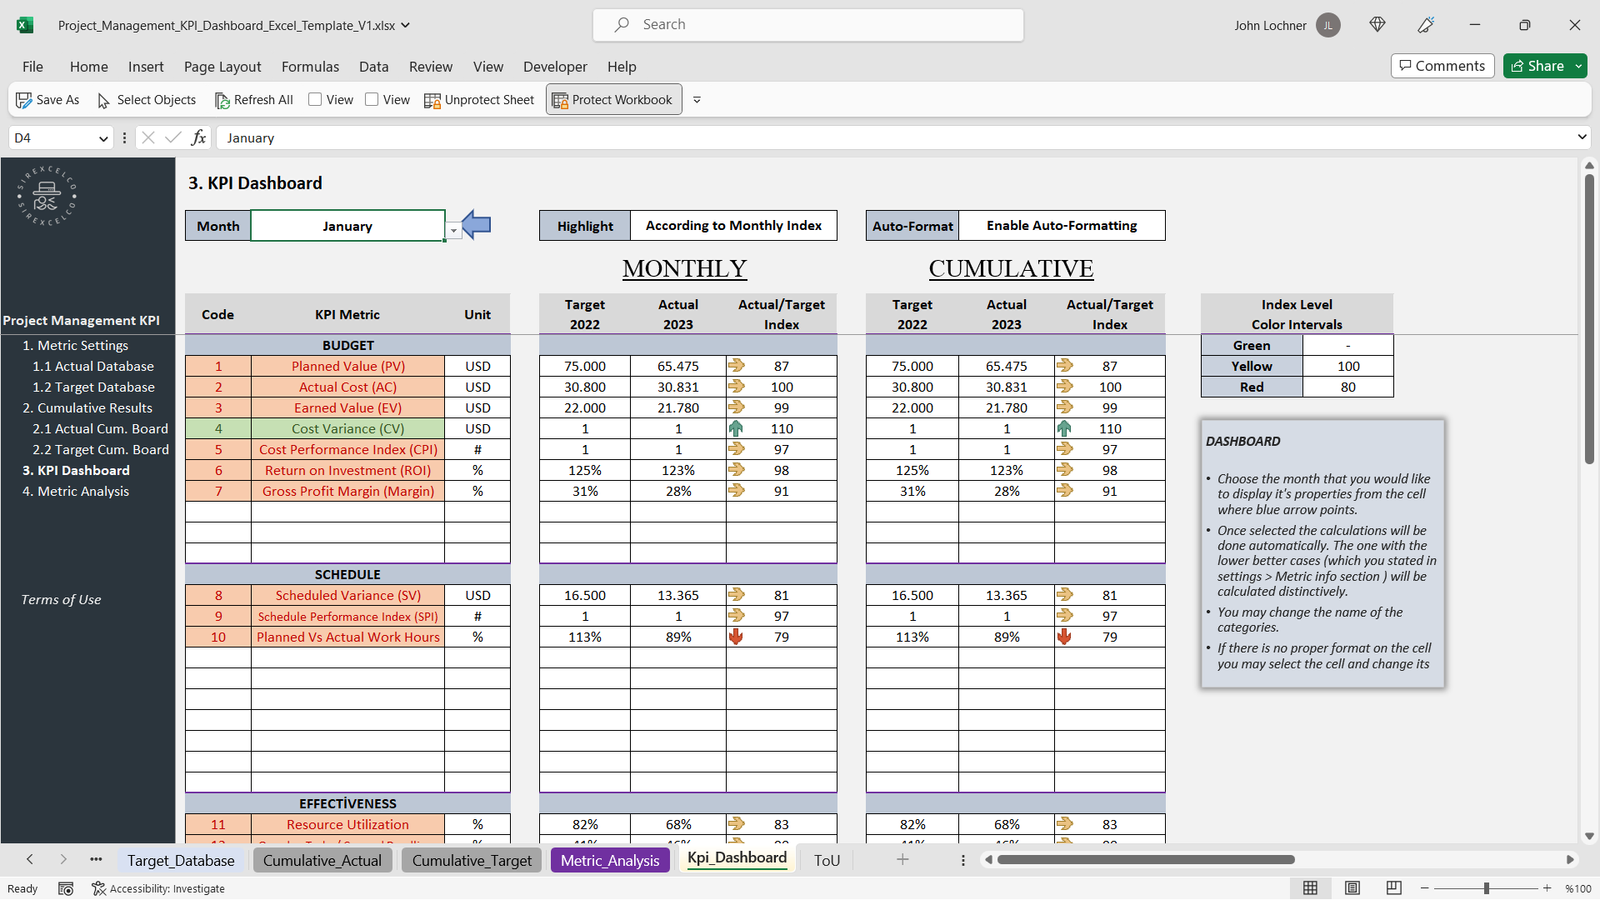
Task: Open Terms of Use link
Action: point(61,600)
